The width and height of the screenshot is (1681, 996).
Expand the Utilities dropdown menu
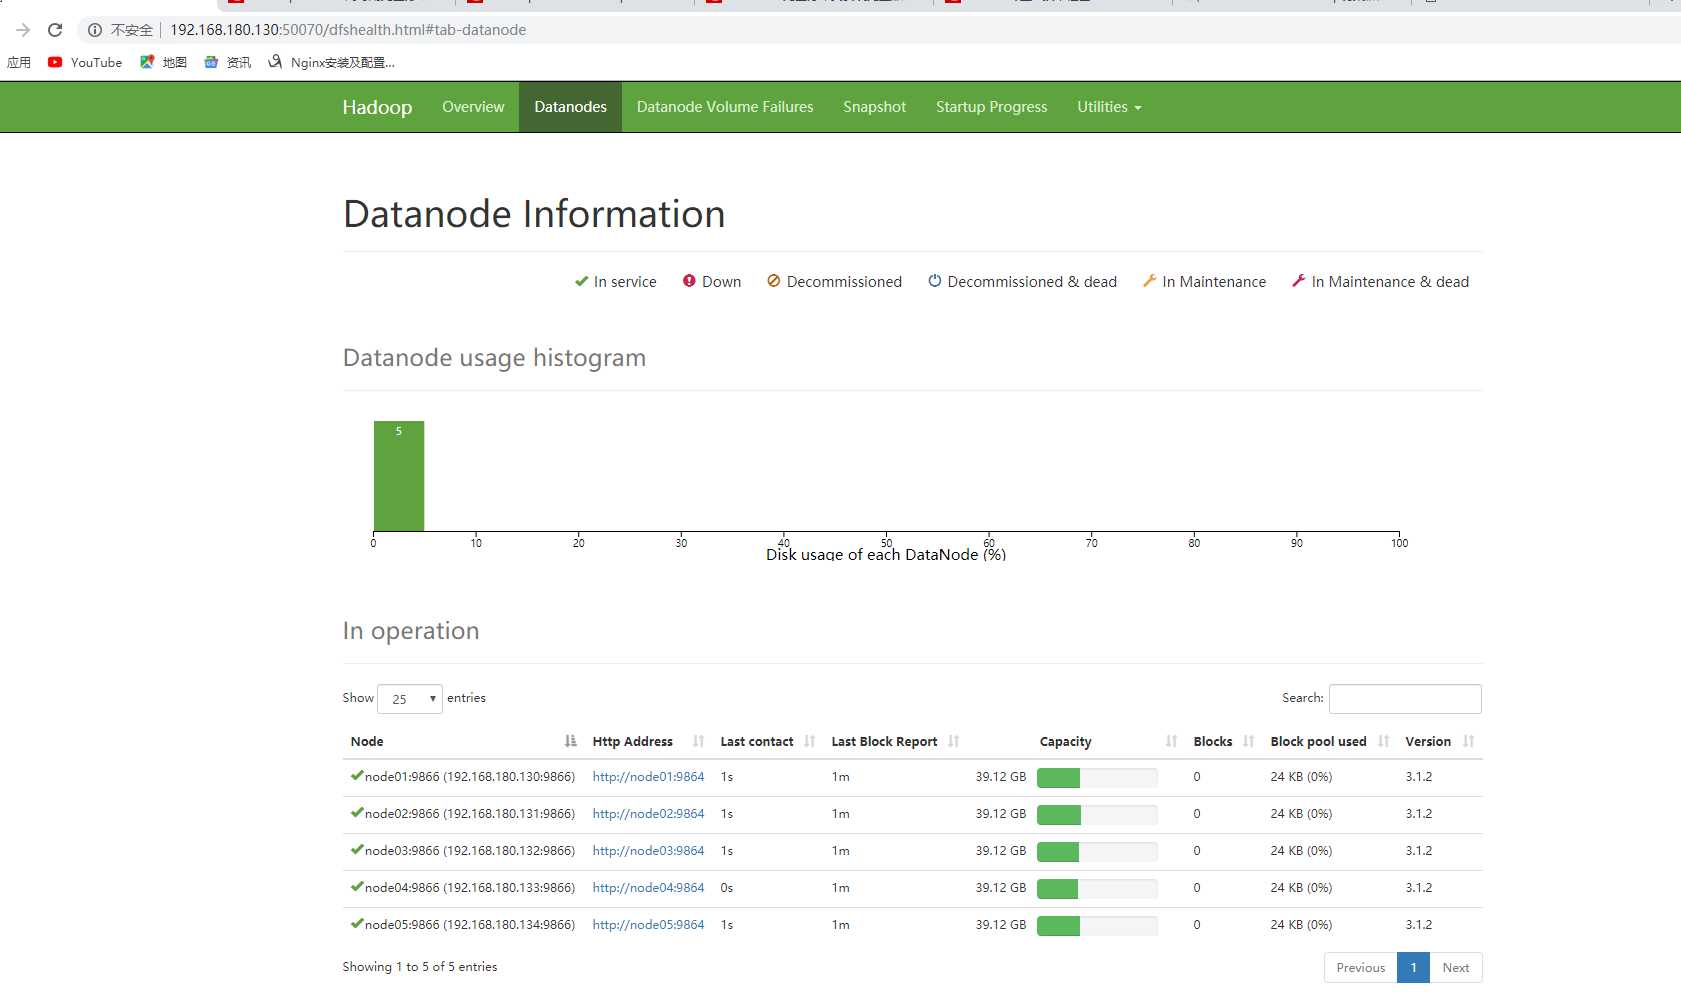1109,107
